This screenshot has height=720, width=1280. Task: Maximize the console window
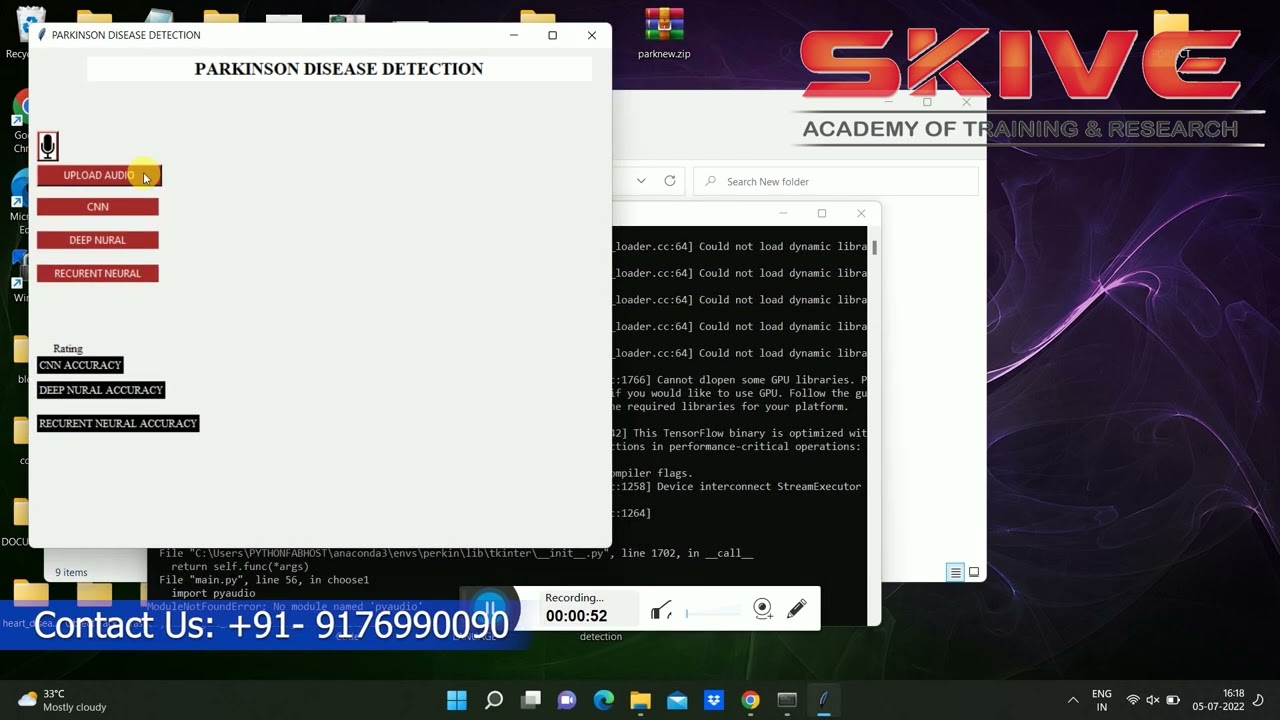click(x=822, y=213)
